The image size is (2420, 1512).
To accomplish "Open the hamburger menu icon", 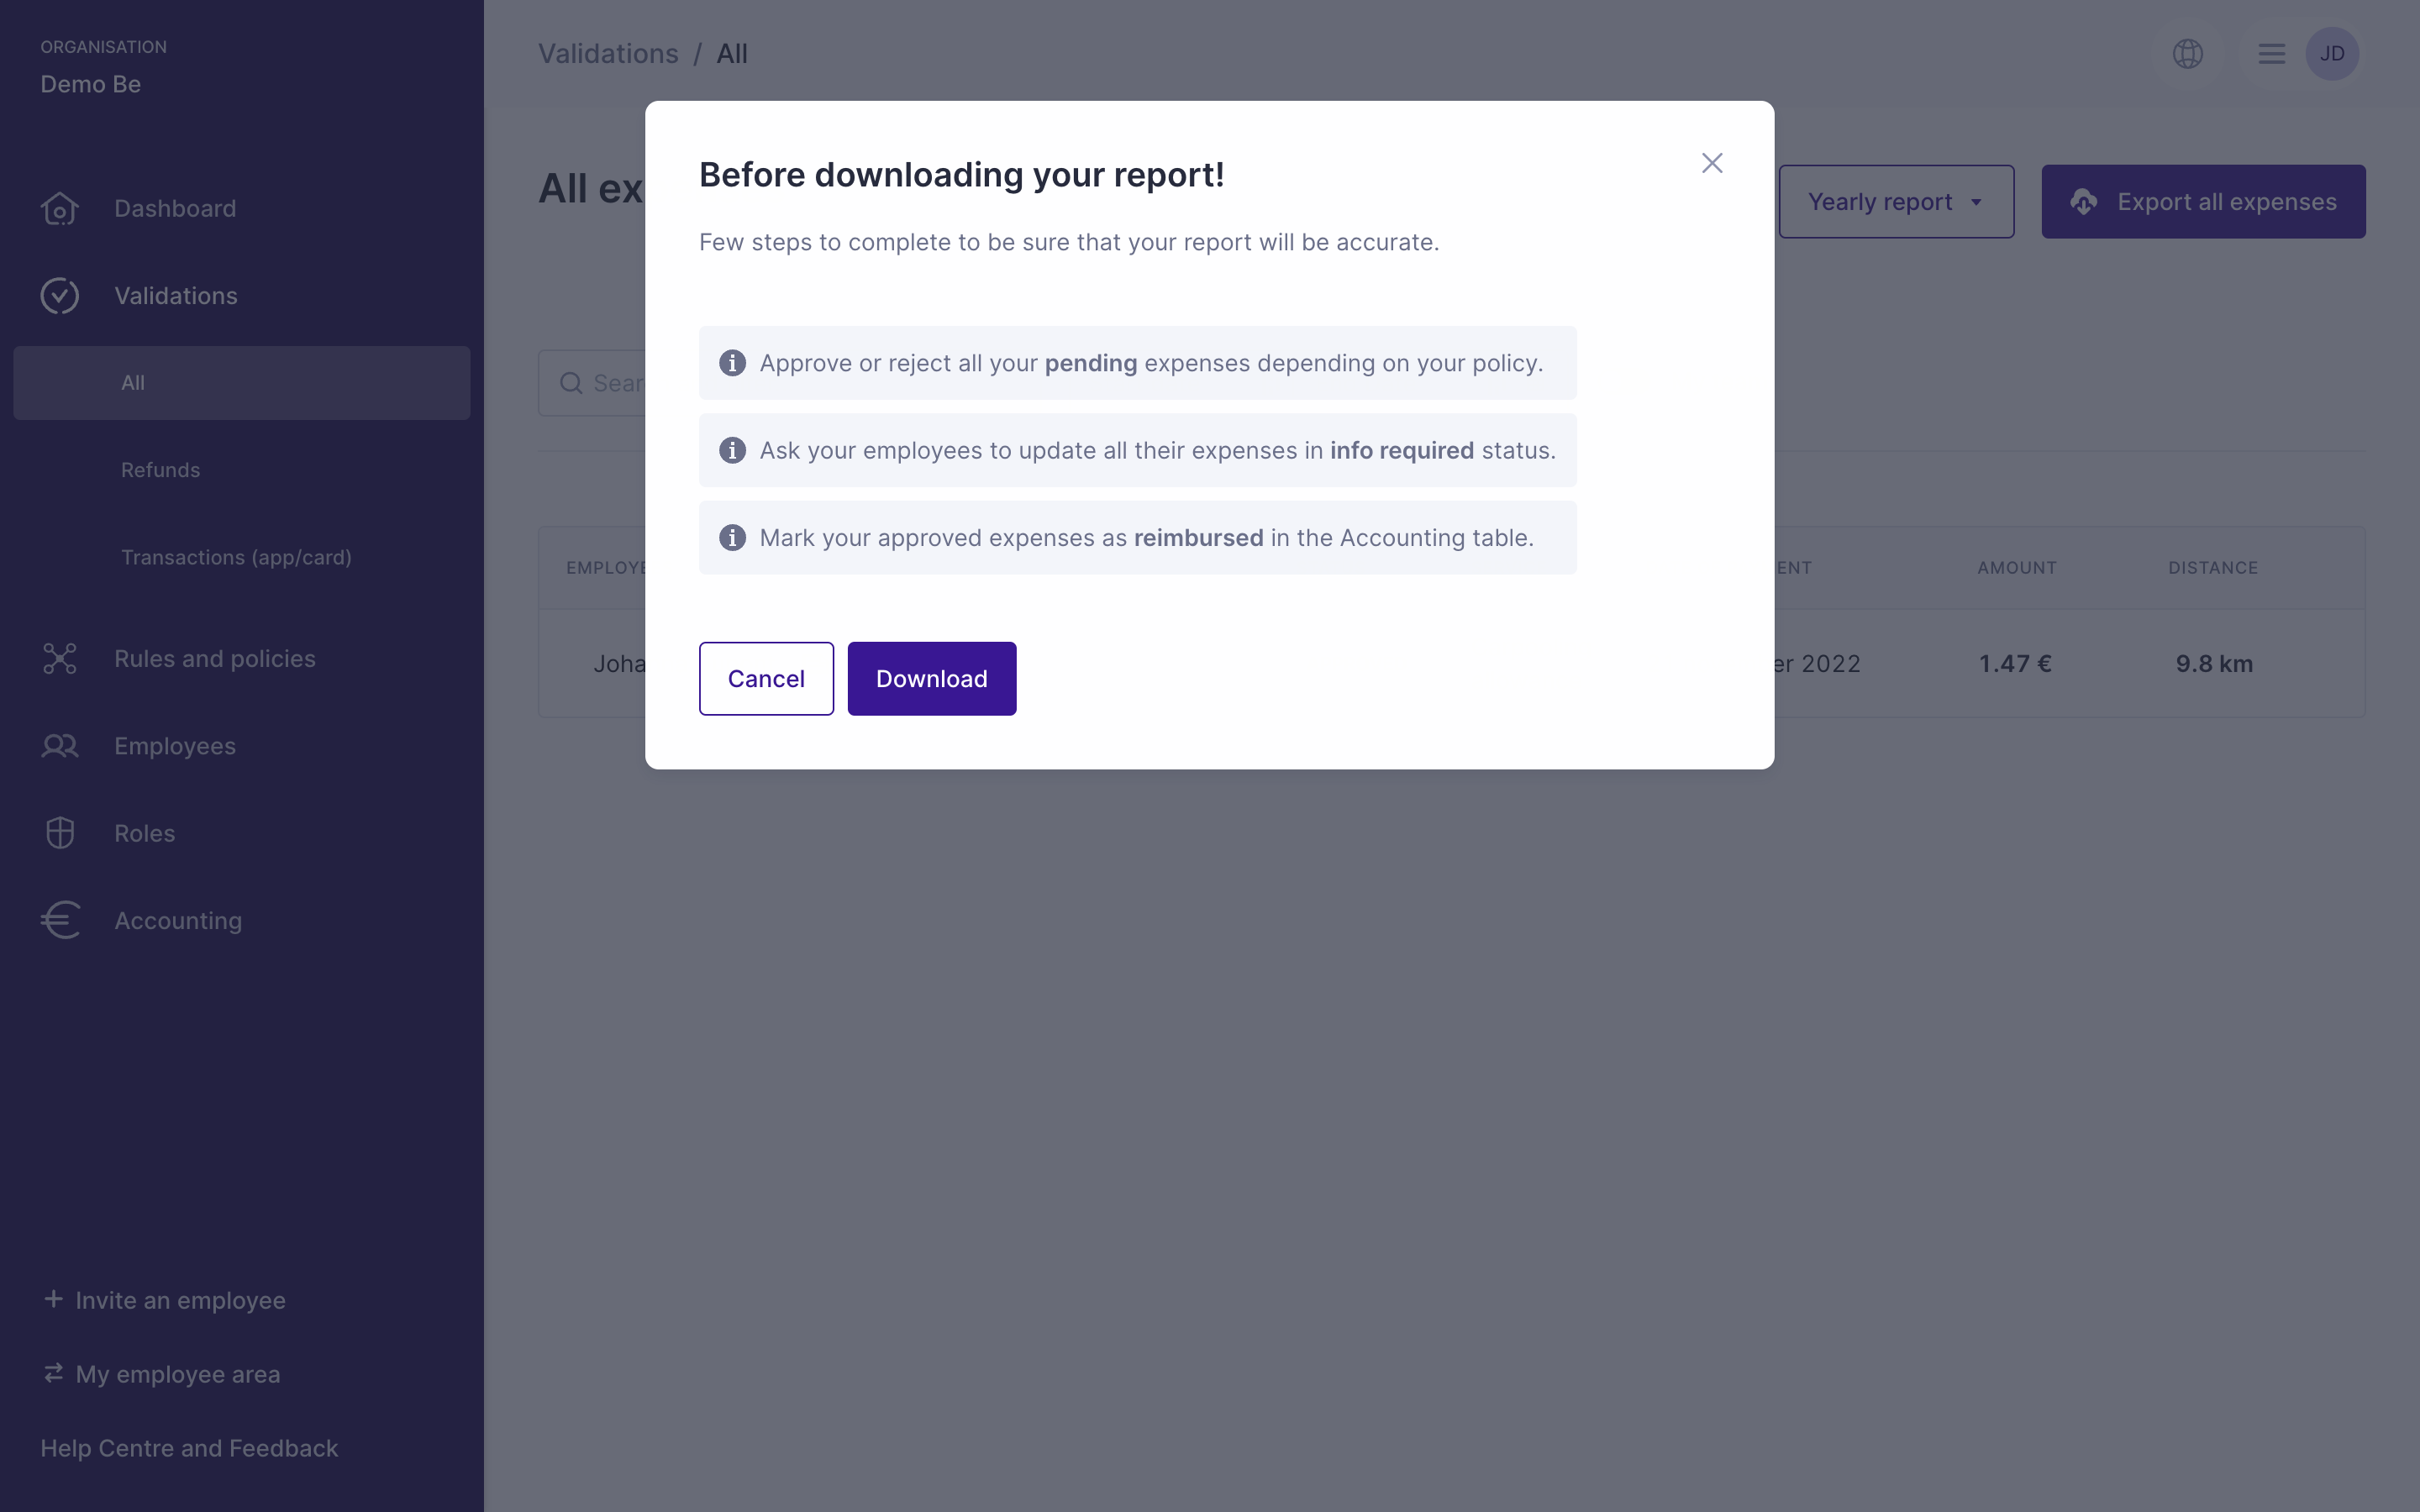I will click(x=2271, y=54).
